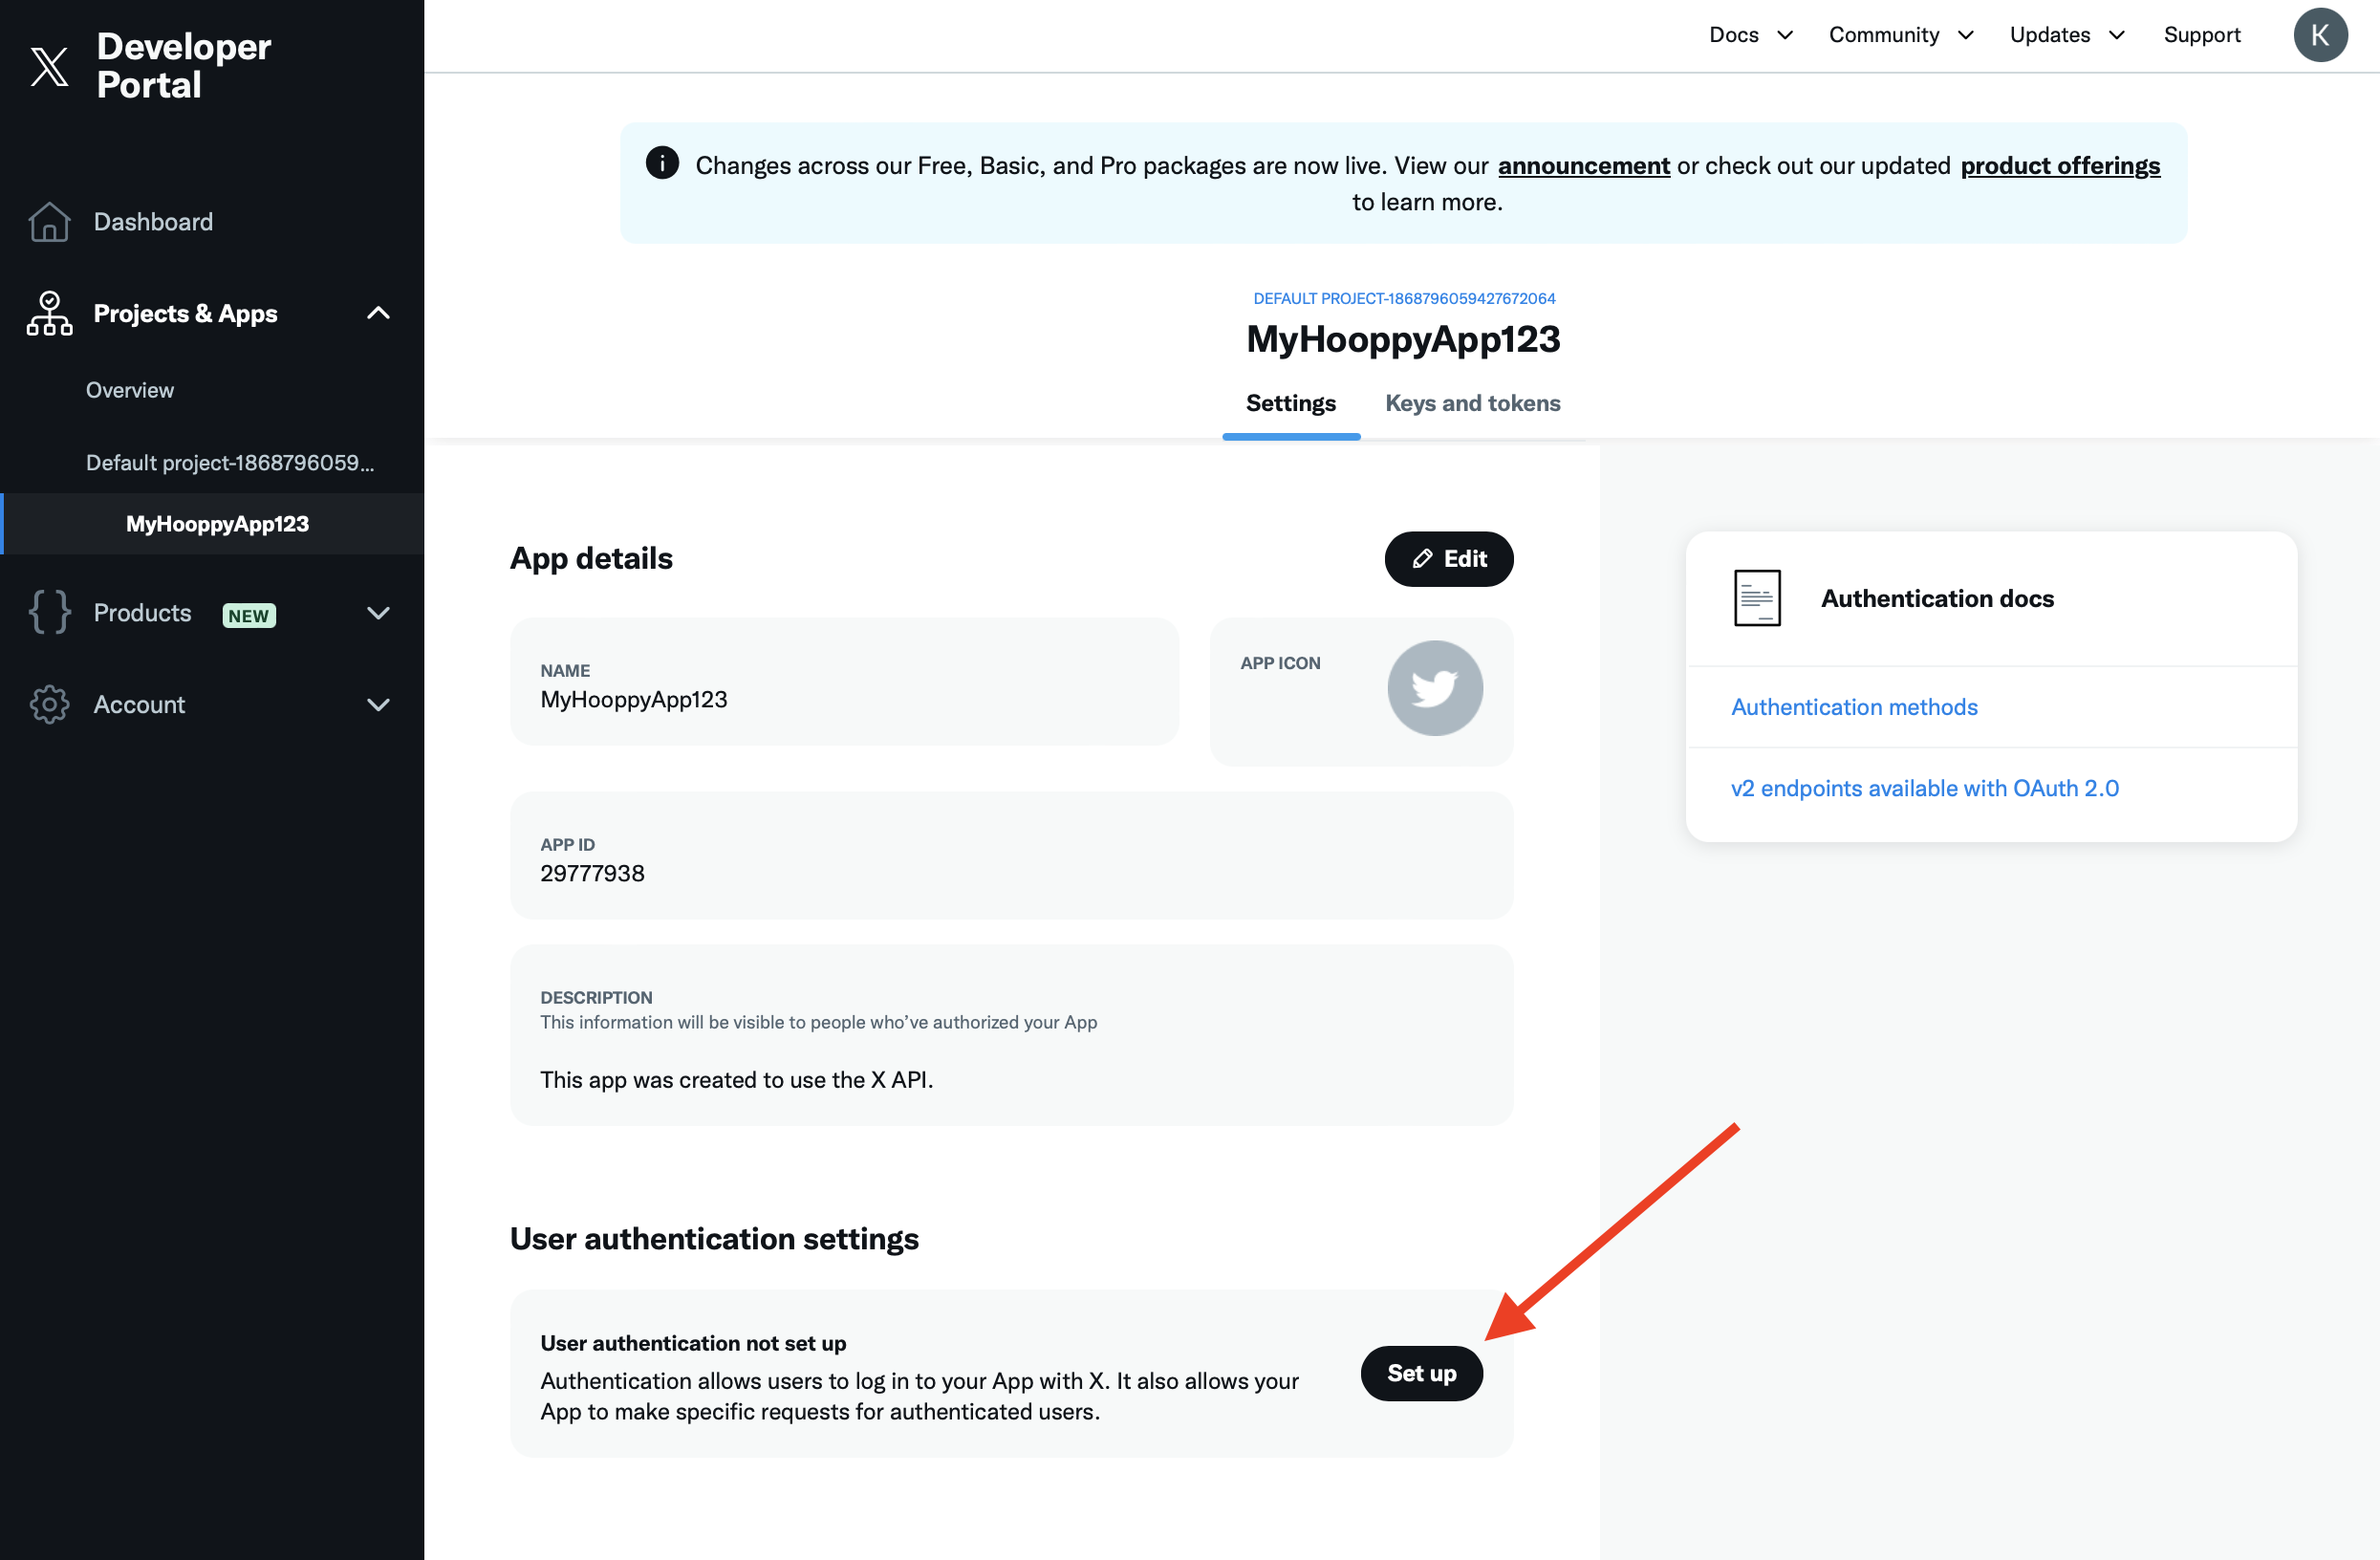Image resolution: width=2380 pixels, height=1560 pixels.
Task: Click Set up user authentication button
Action: (1421, 1373)
